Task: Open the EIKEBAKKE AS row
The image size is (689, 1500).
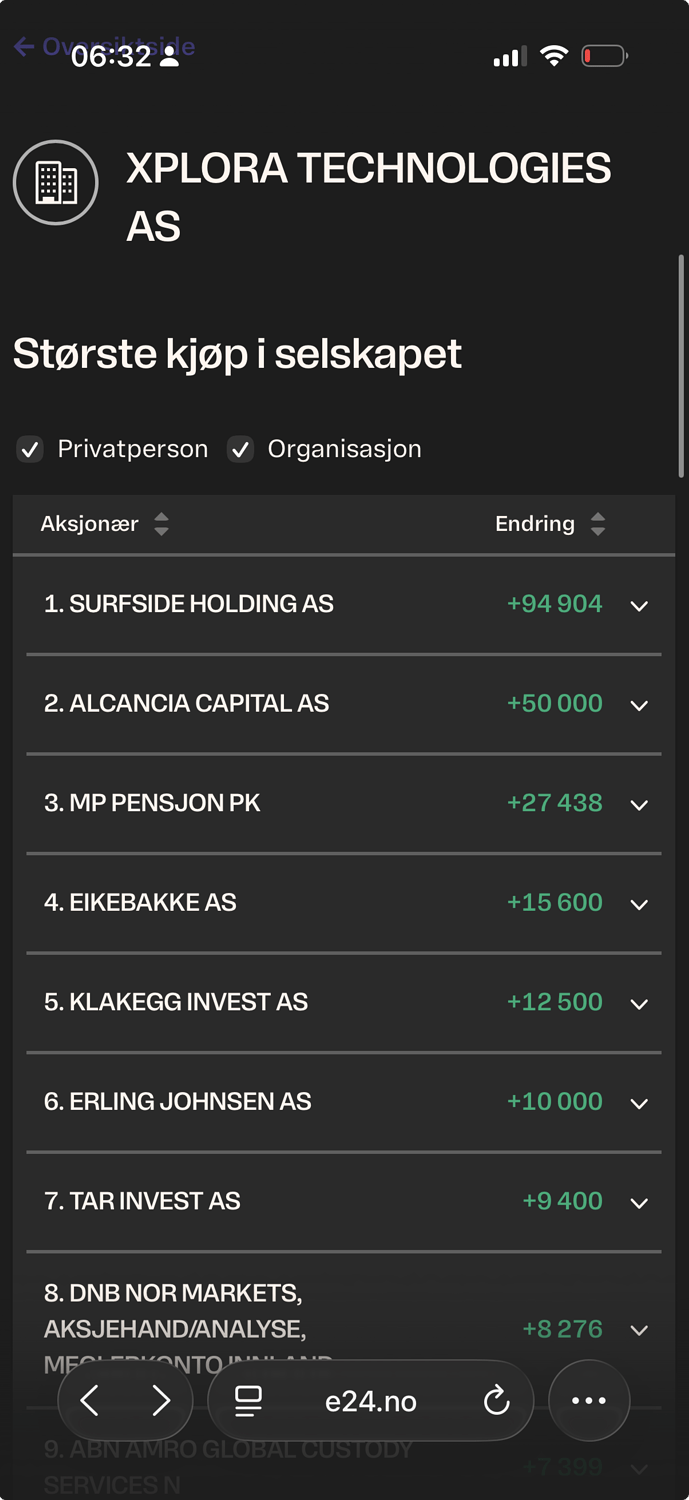Action: coord(344,903)
